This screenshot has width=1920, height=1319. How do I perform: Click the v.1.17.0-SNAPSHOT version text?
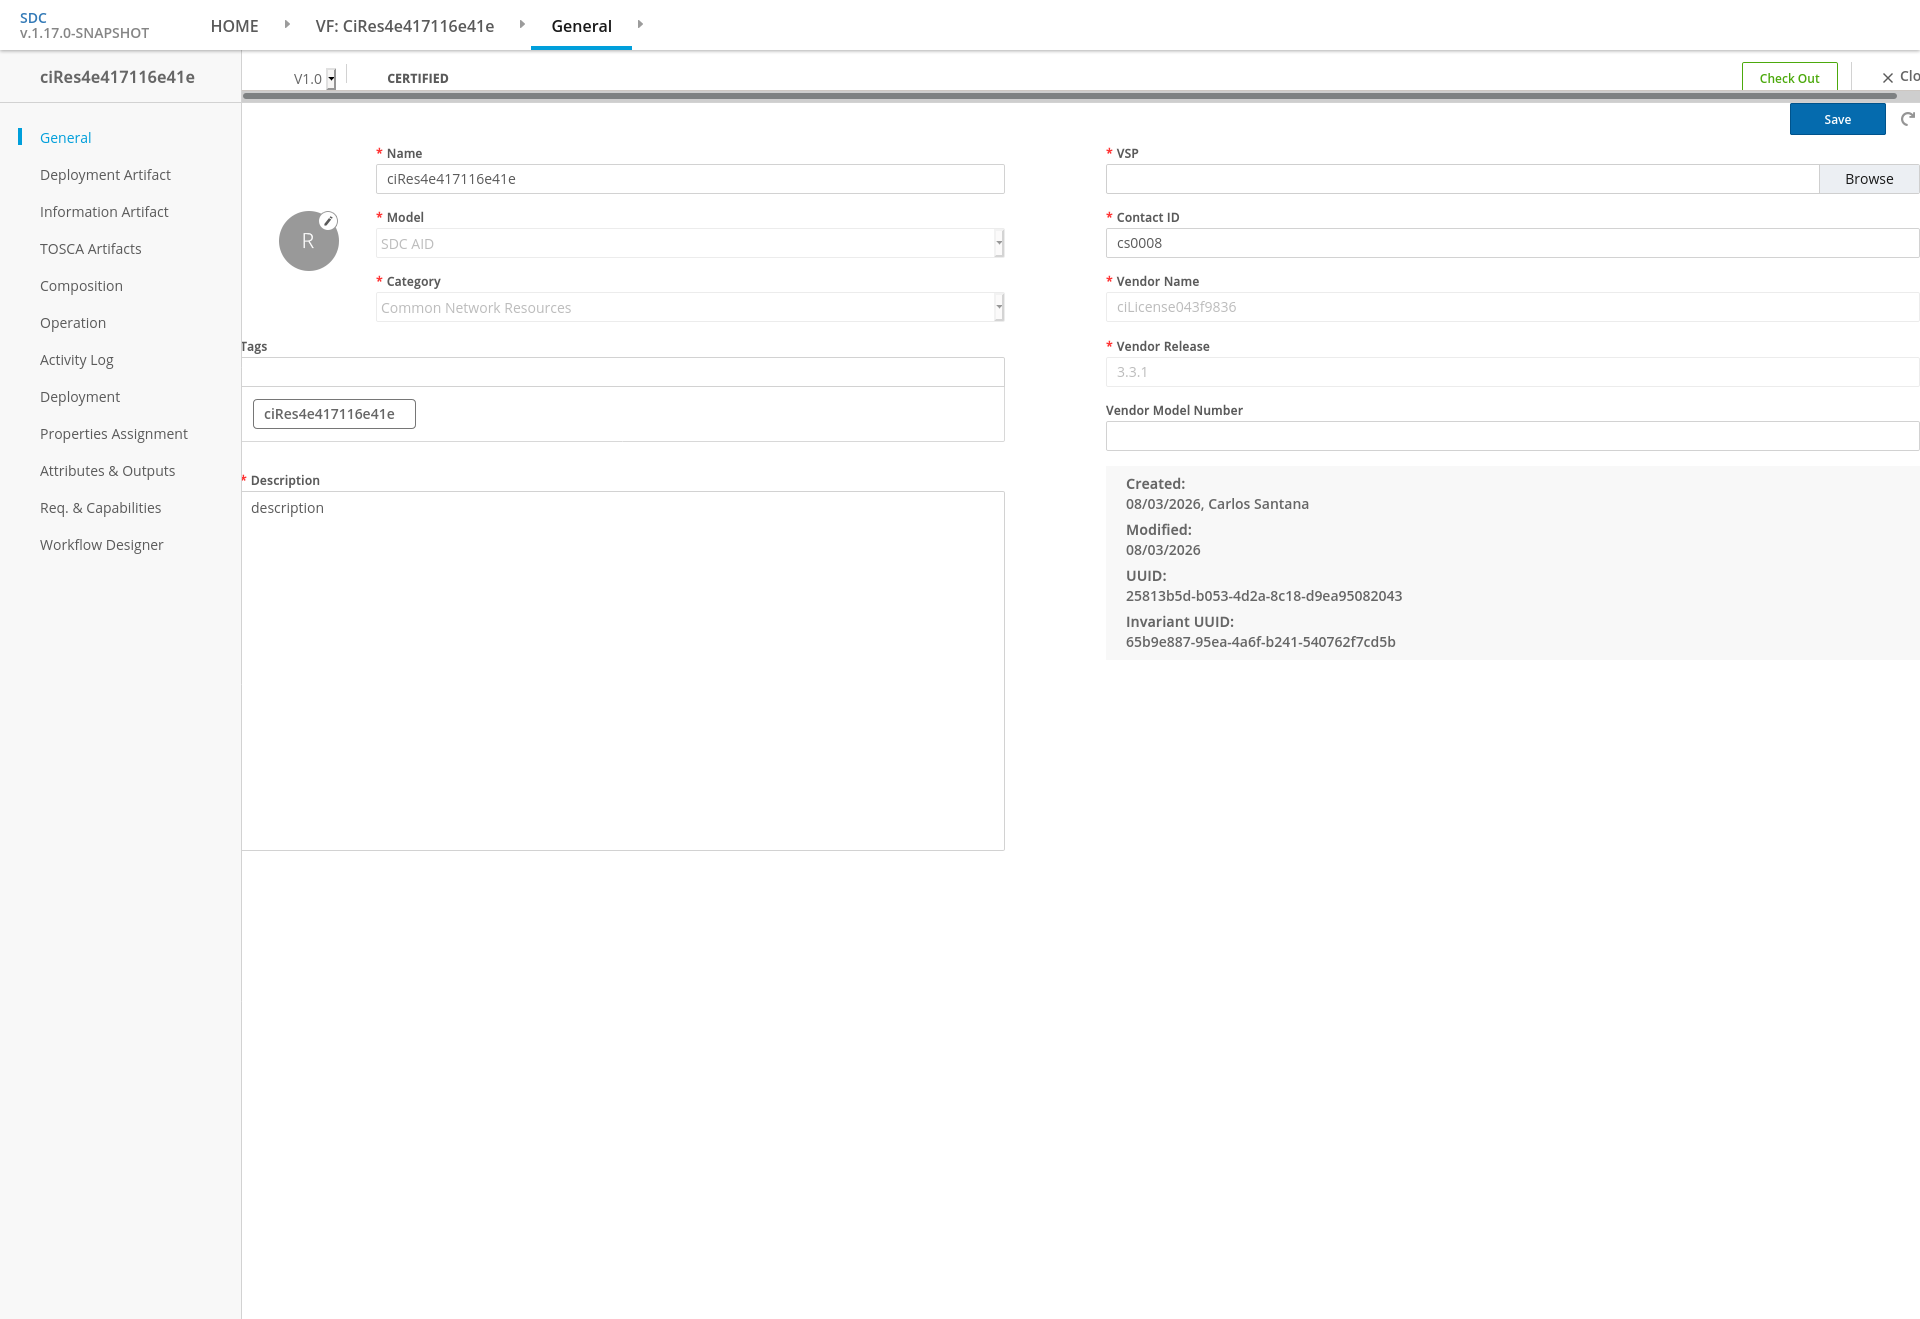tap(84, 33)
